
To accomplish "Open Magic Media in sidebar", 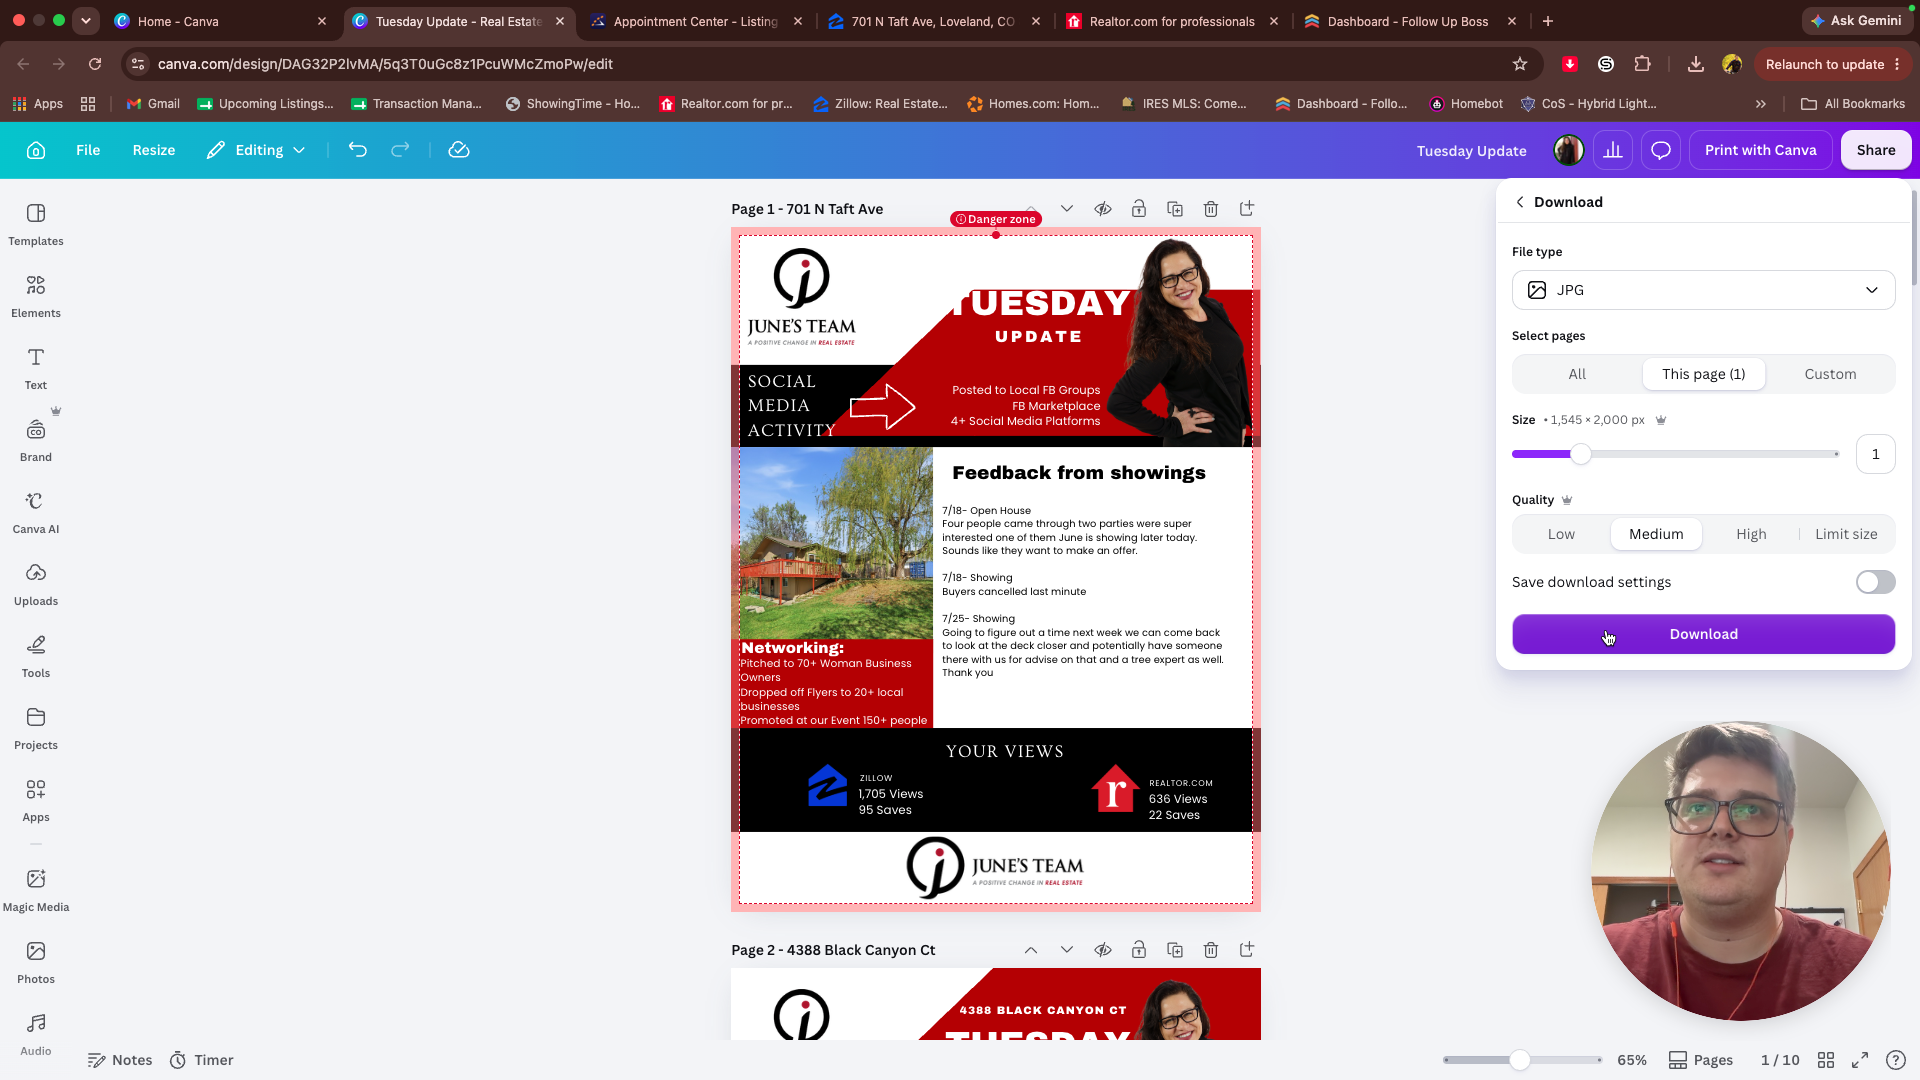I will tap(36, 891).
